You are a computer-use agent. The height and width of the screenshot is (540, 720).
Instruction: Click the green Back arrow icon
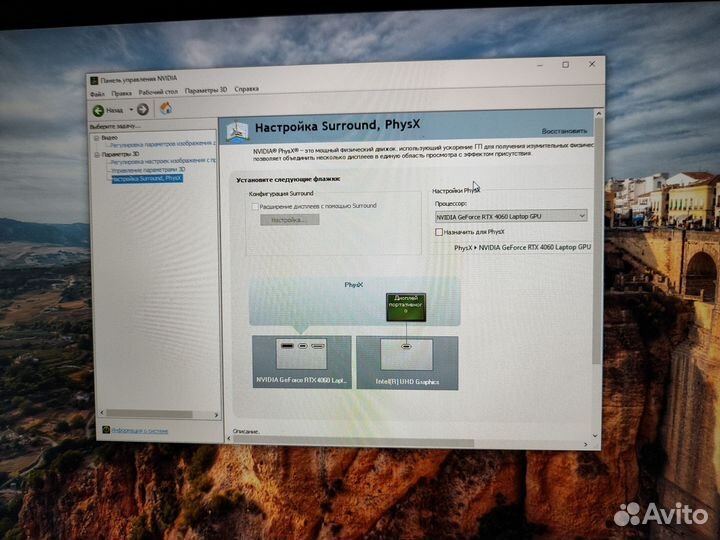coord(99,109)
